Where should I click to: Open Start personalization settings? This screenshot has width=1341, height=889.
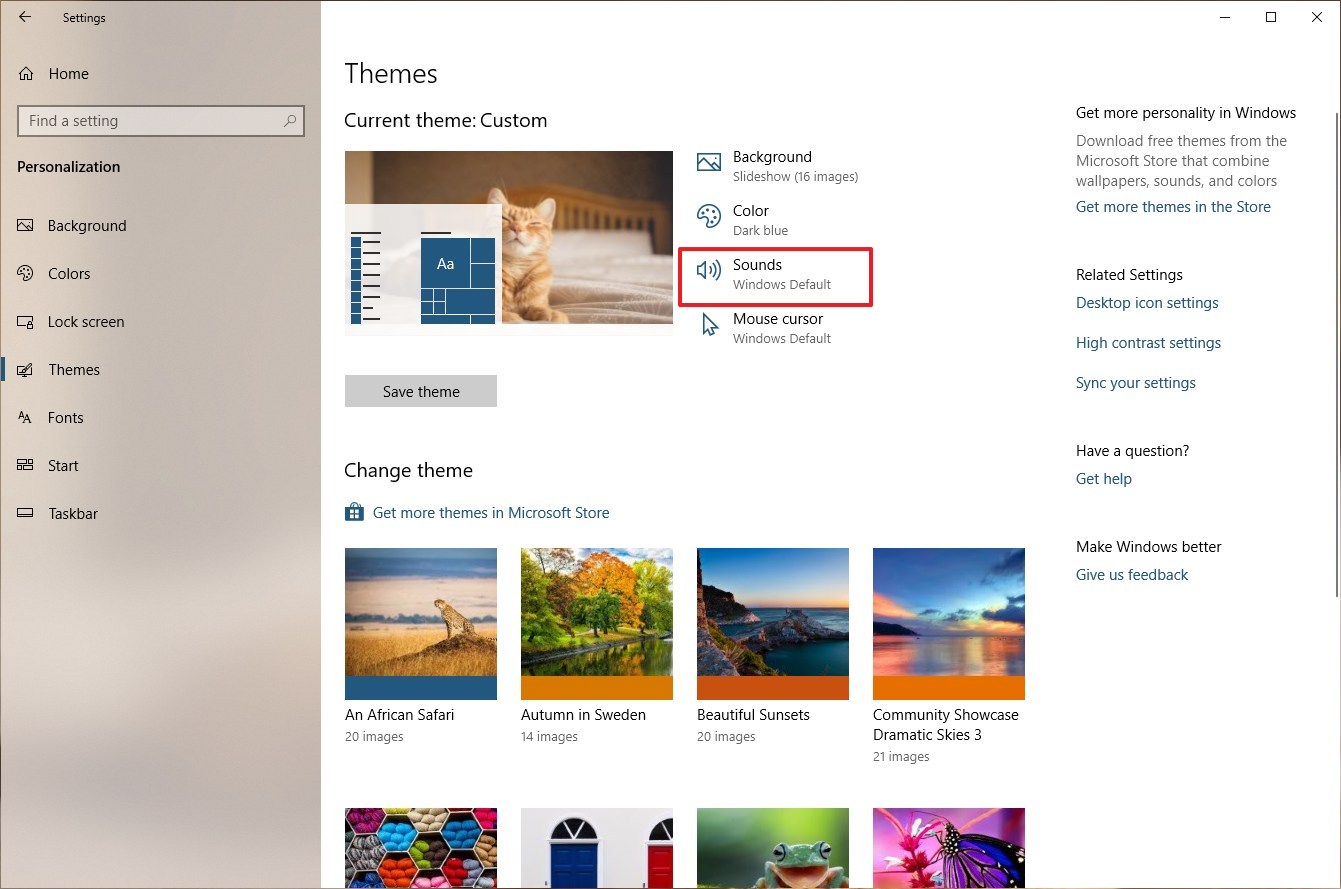(x=63, y=465)
